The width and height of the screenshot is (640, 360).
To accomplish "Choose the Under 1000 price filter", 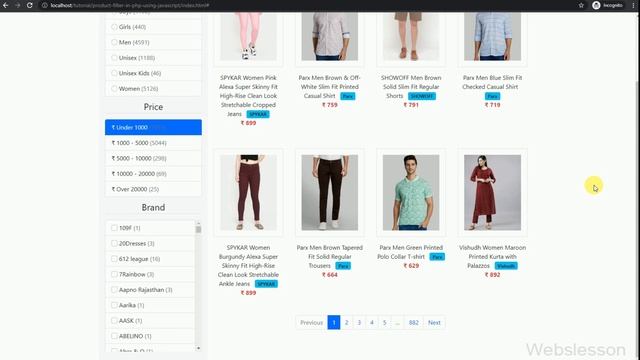I will [x=153, y=127].
